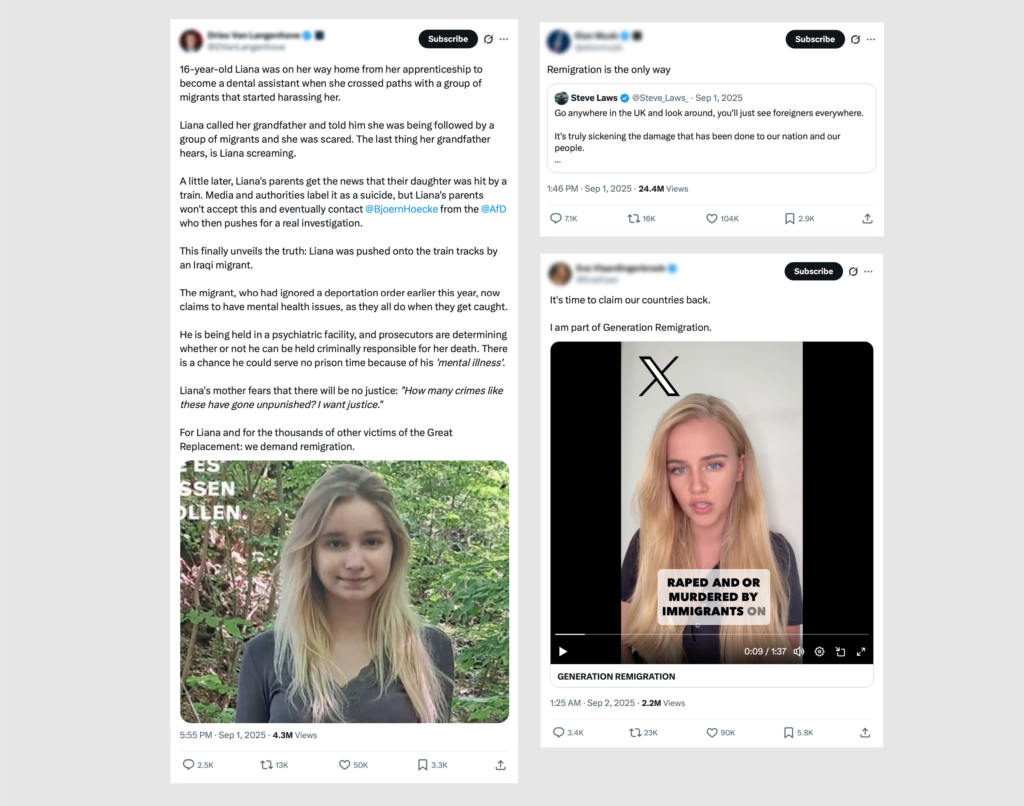Viewport: 1024px width, 806px height.
Task: Bookmark the post with 5.8K bookmarks
Action: [789, 732]
